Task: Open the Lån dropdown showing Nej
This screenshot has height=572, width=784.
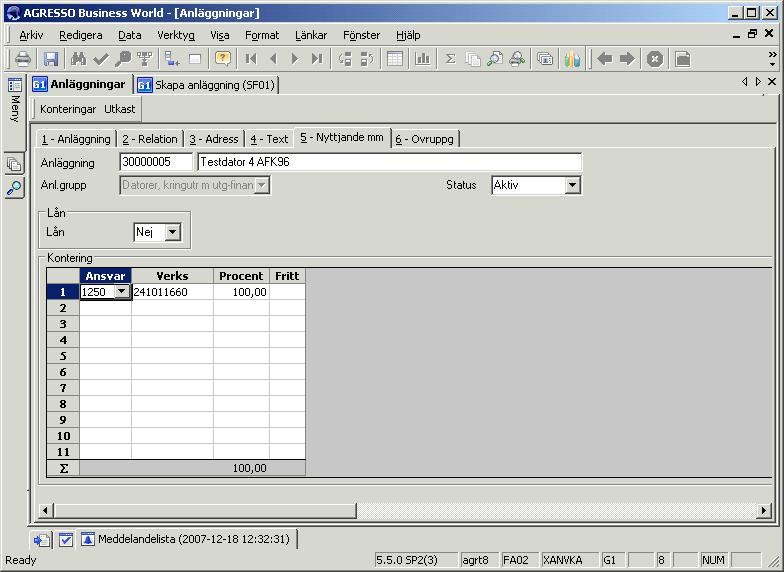Action: (x=172, y=232)
